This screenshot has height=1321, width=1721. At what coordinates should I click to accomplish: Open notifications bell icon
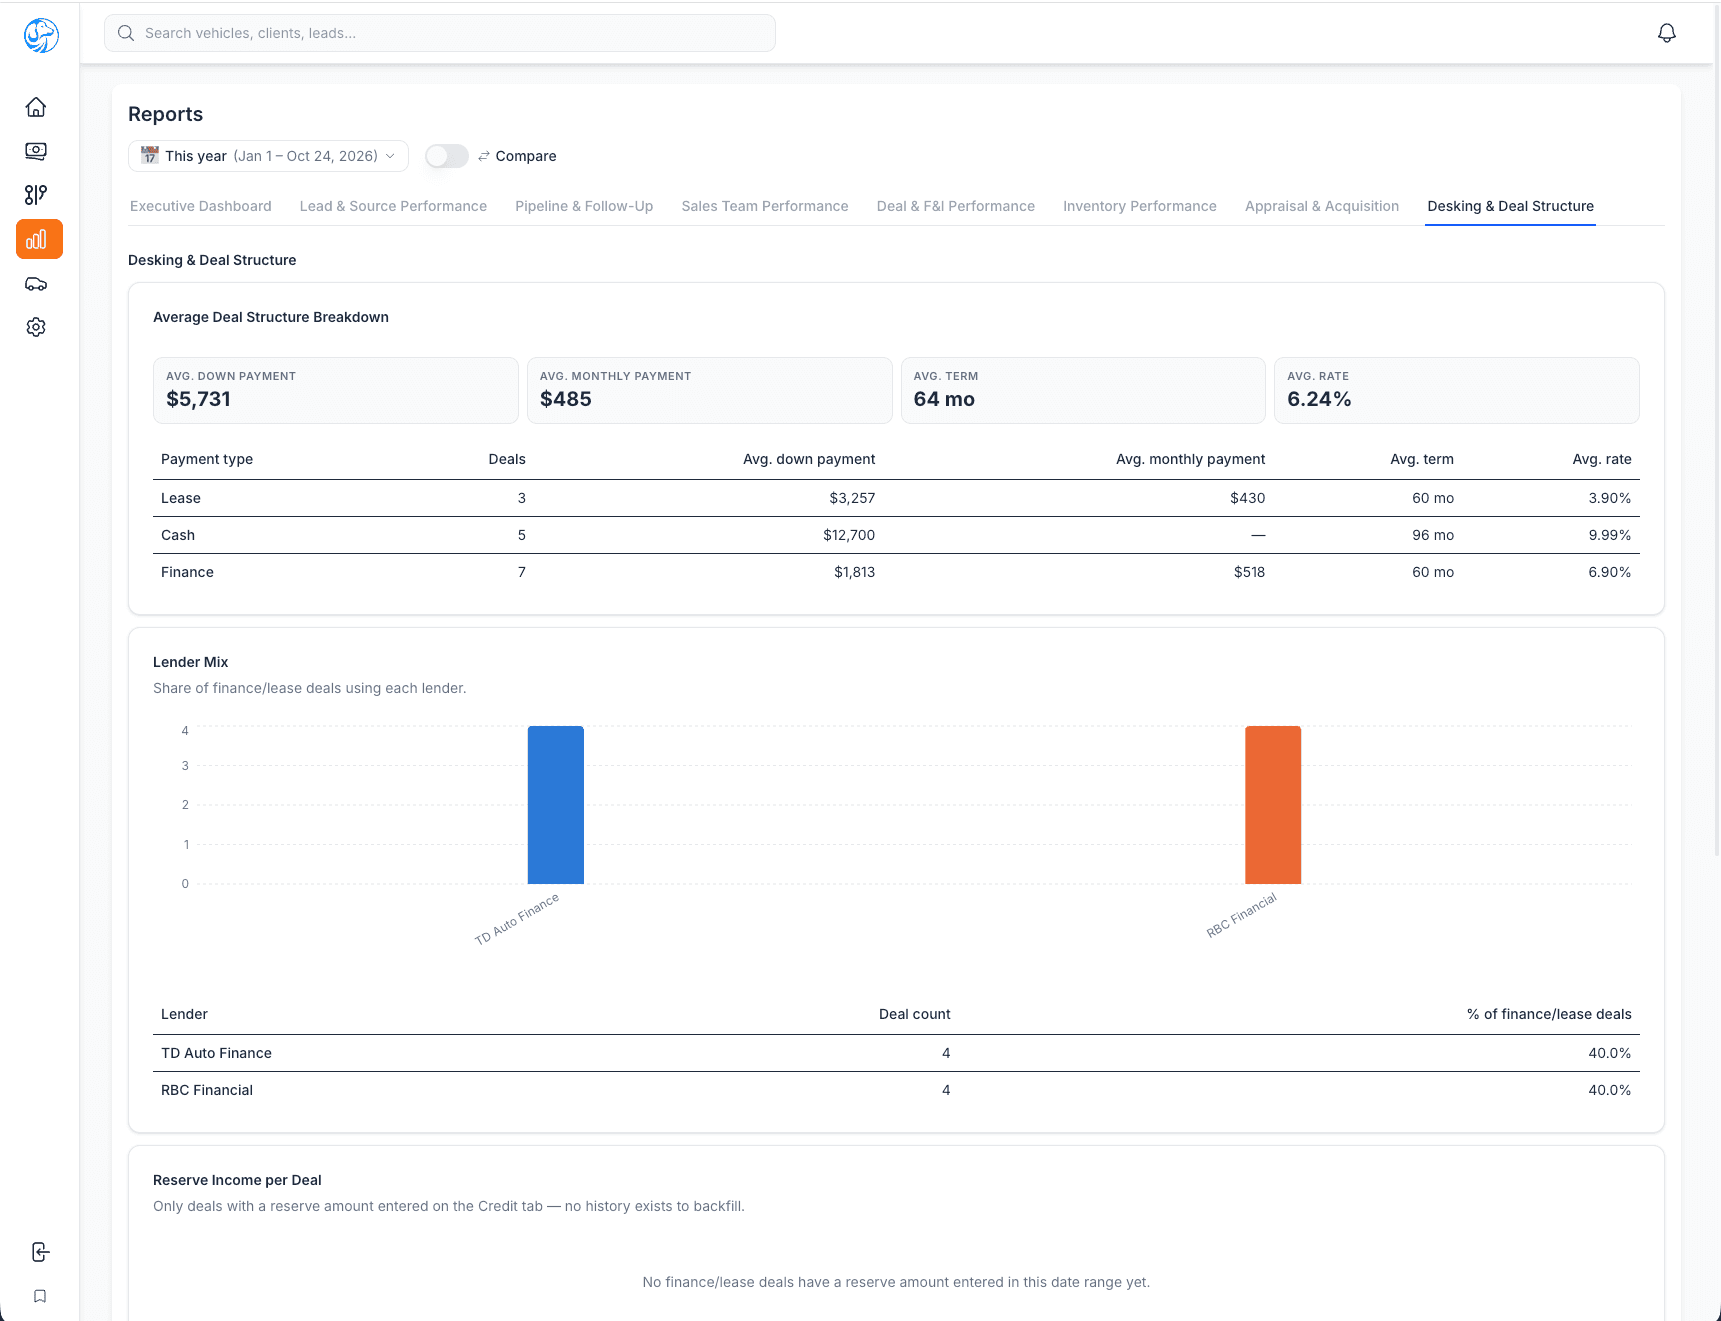tap(1666, 33)
